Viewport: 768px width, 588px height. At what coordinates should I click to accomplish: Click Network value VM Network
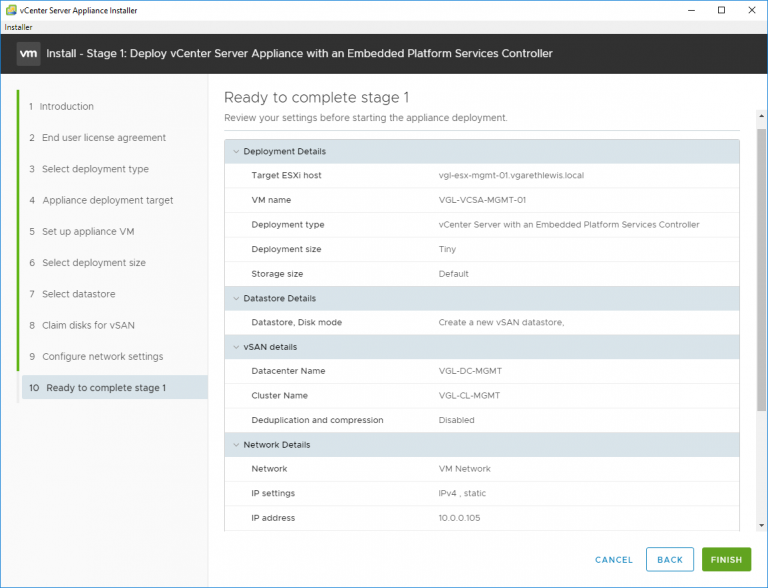pos(464,468)
